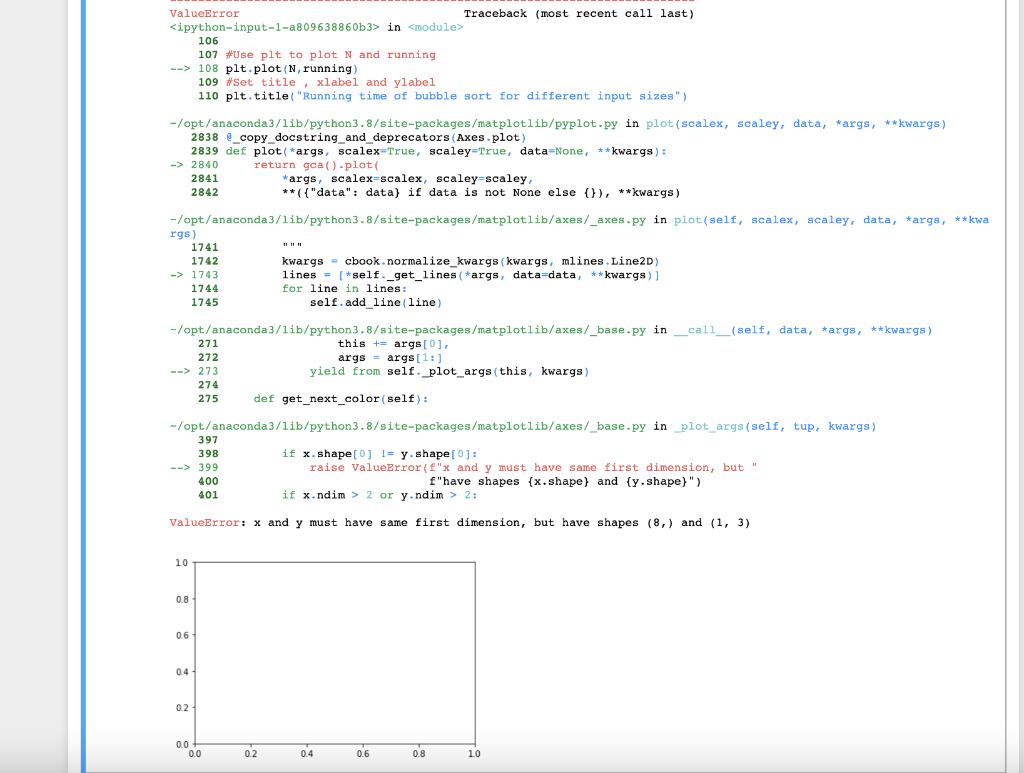Image resolution: width=1024 pixels, height=773 pixels.
Task: Click the 1.0 tick label on y-axis
Action: 181,562
